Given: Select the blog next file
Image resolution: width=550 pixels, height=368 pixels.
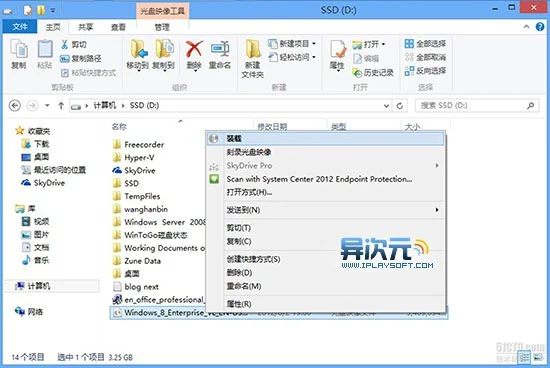Looking at the screenshot, I should 141,287.
